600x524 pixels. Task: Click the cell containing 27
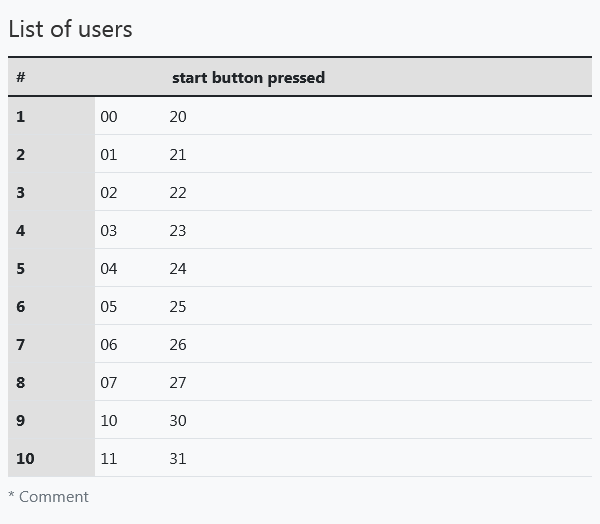coord(378,382)
